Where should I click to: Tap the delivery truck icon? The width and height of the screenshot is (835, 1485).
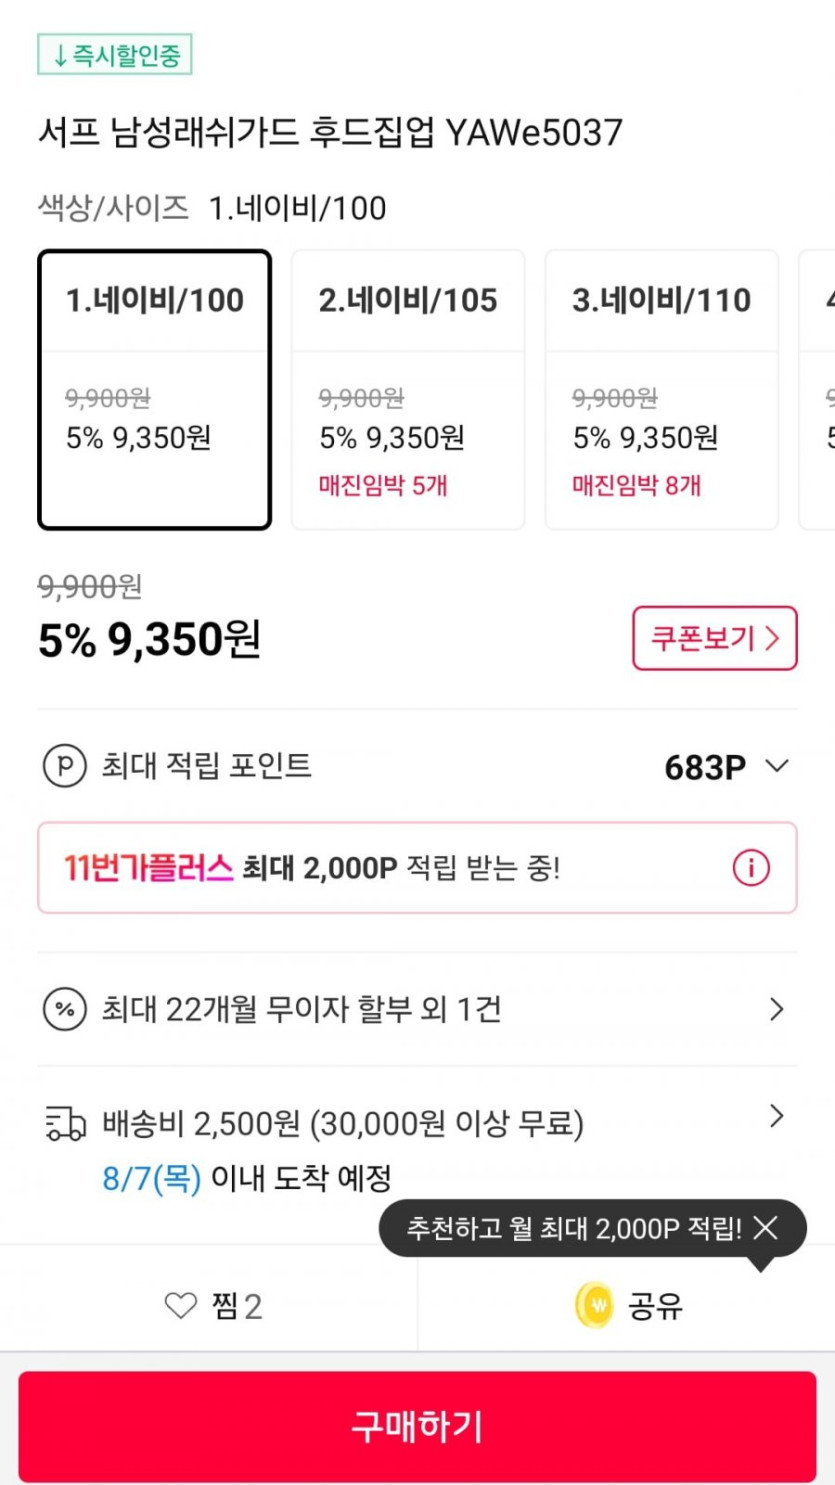tap(66, 1123)
